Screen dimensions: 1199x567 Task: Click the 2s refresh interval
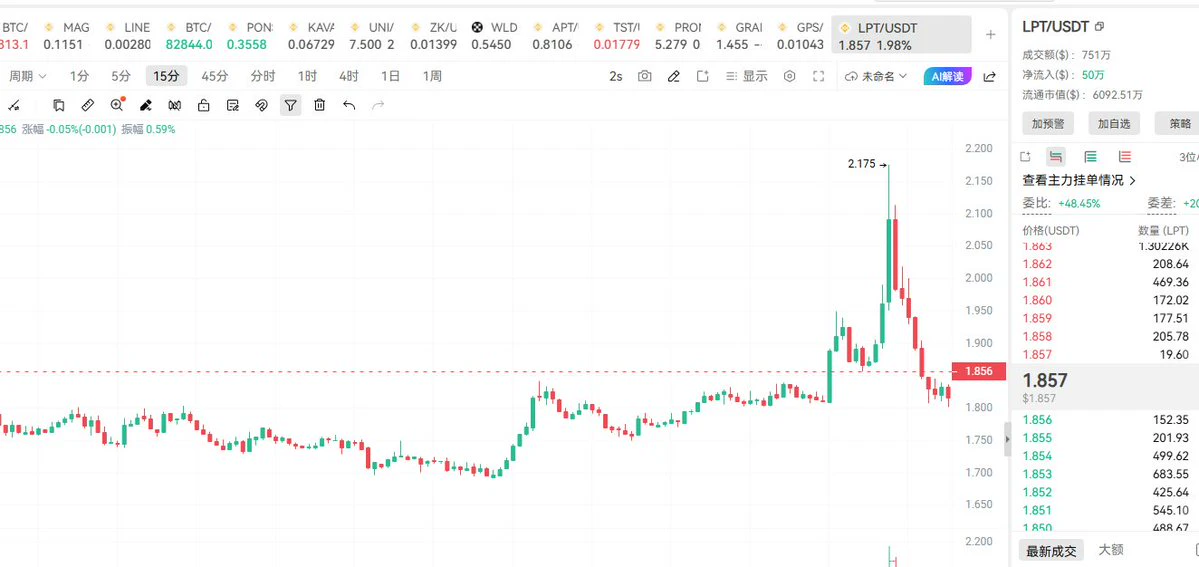(x=616, y=77)
